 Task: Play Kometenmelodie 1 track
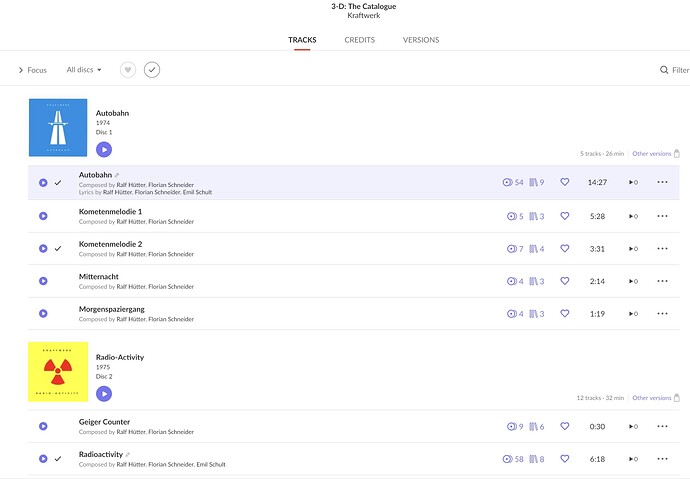click(x=43, y=216)
